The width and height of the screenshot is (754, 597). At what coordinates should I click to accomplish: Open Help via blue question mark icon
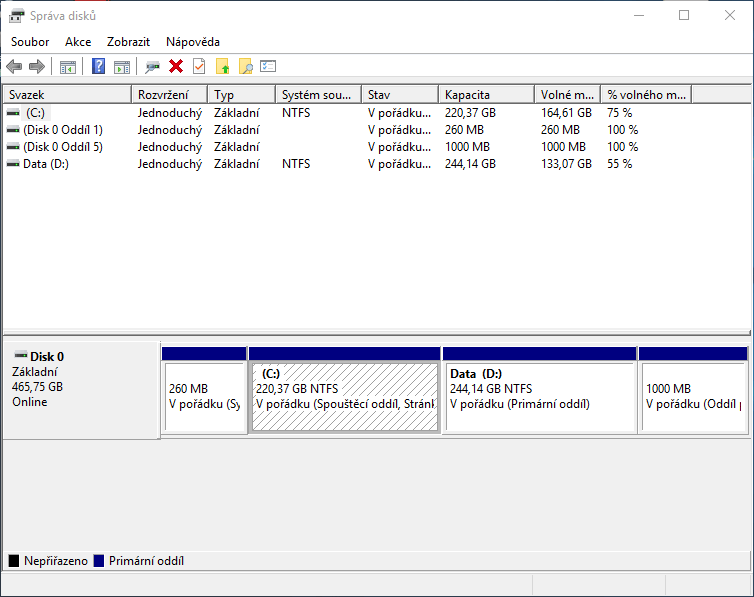click(x=98, y=67)
